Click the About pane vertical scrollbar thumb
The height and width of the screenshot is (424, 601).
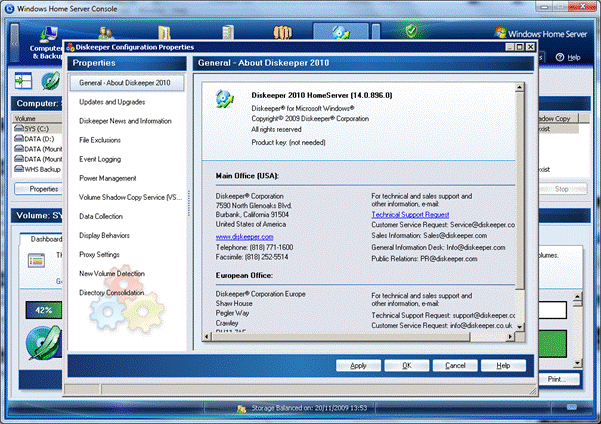point(519,191)
